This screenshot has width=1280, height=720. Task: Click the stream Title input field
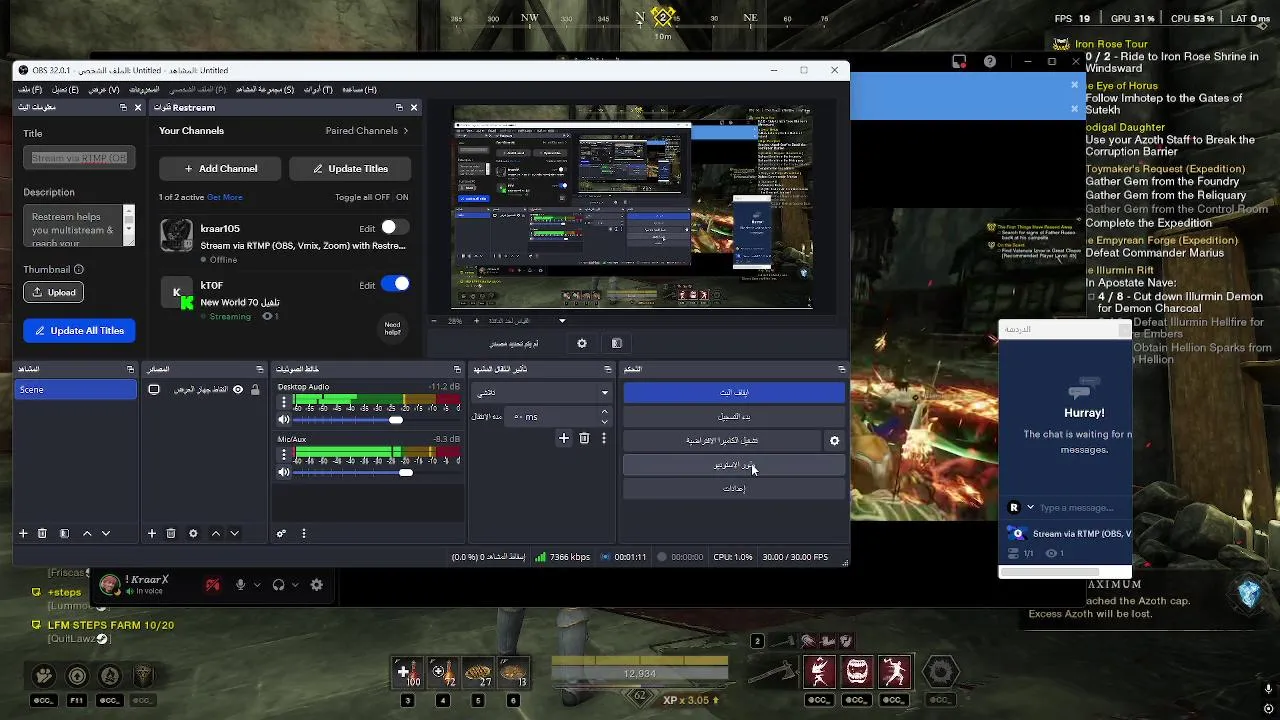click(79, 158)
